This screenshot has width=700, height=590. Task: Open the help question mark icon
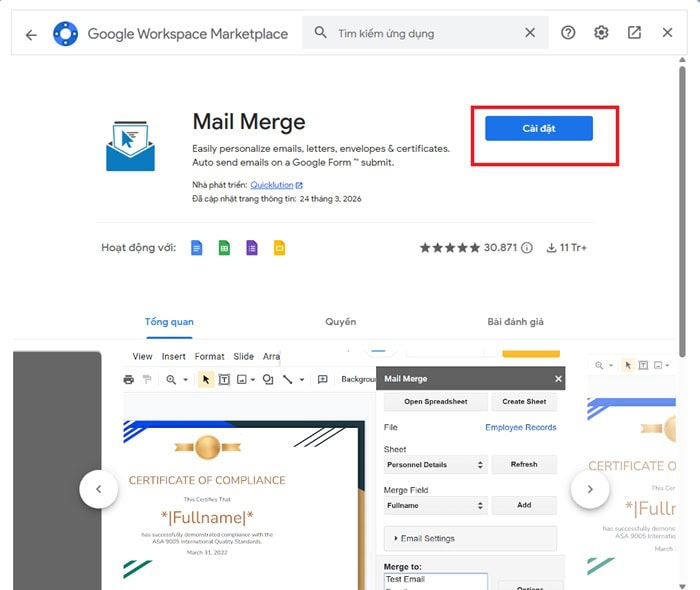coord(568,33)
